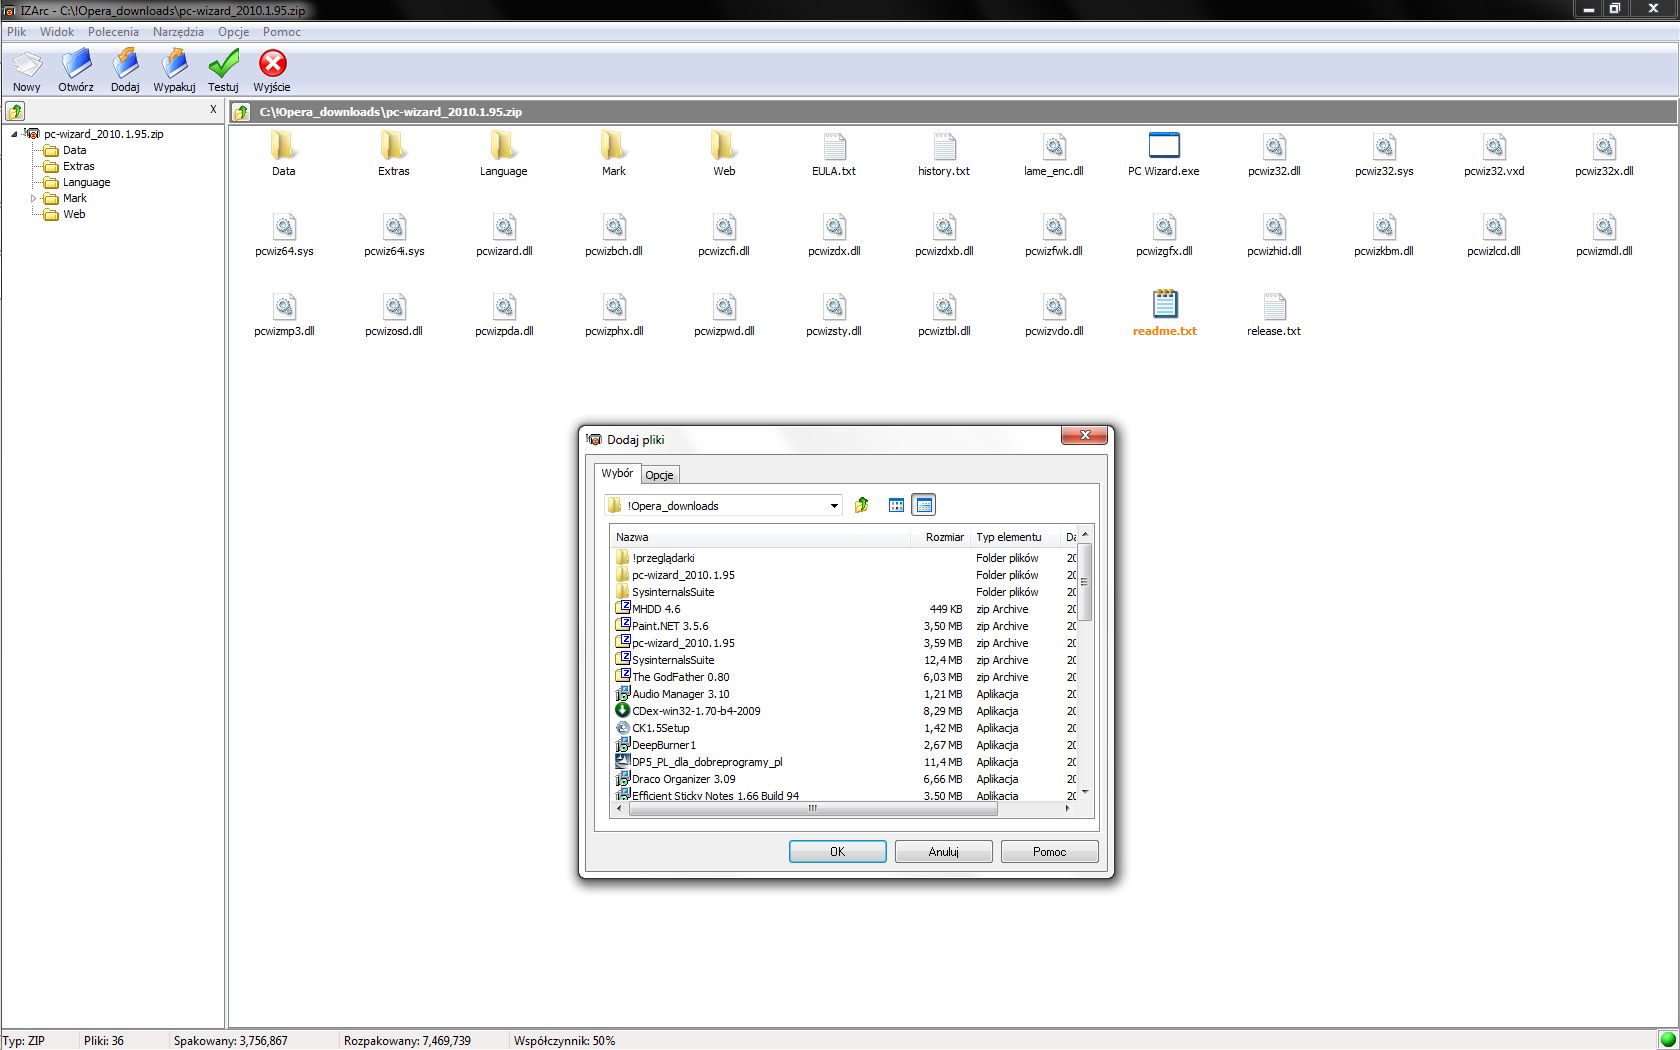Viewport: 1680px width, 1050px height.
Task: Select the pcwiz64.sys file icon
Action: [284, 226]
